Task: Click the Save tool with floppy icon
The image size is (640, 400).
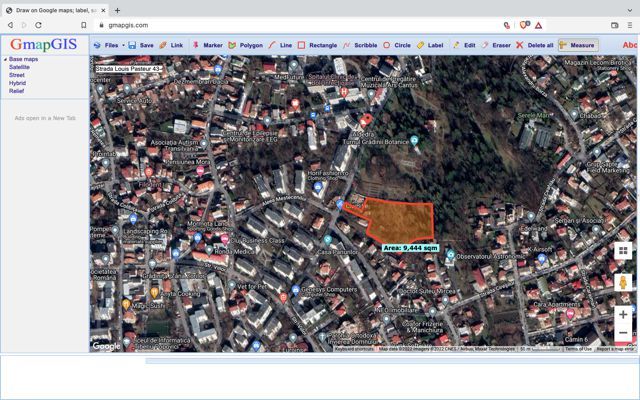Action: click(x=141, y=45)
